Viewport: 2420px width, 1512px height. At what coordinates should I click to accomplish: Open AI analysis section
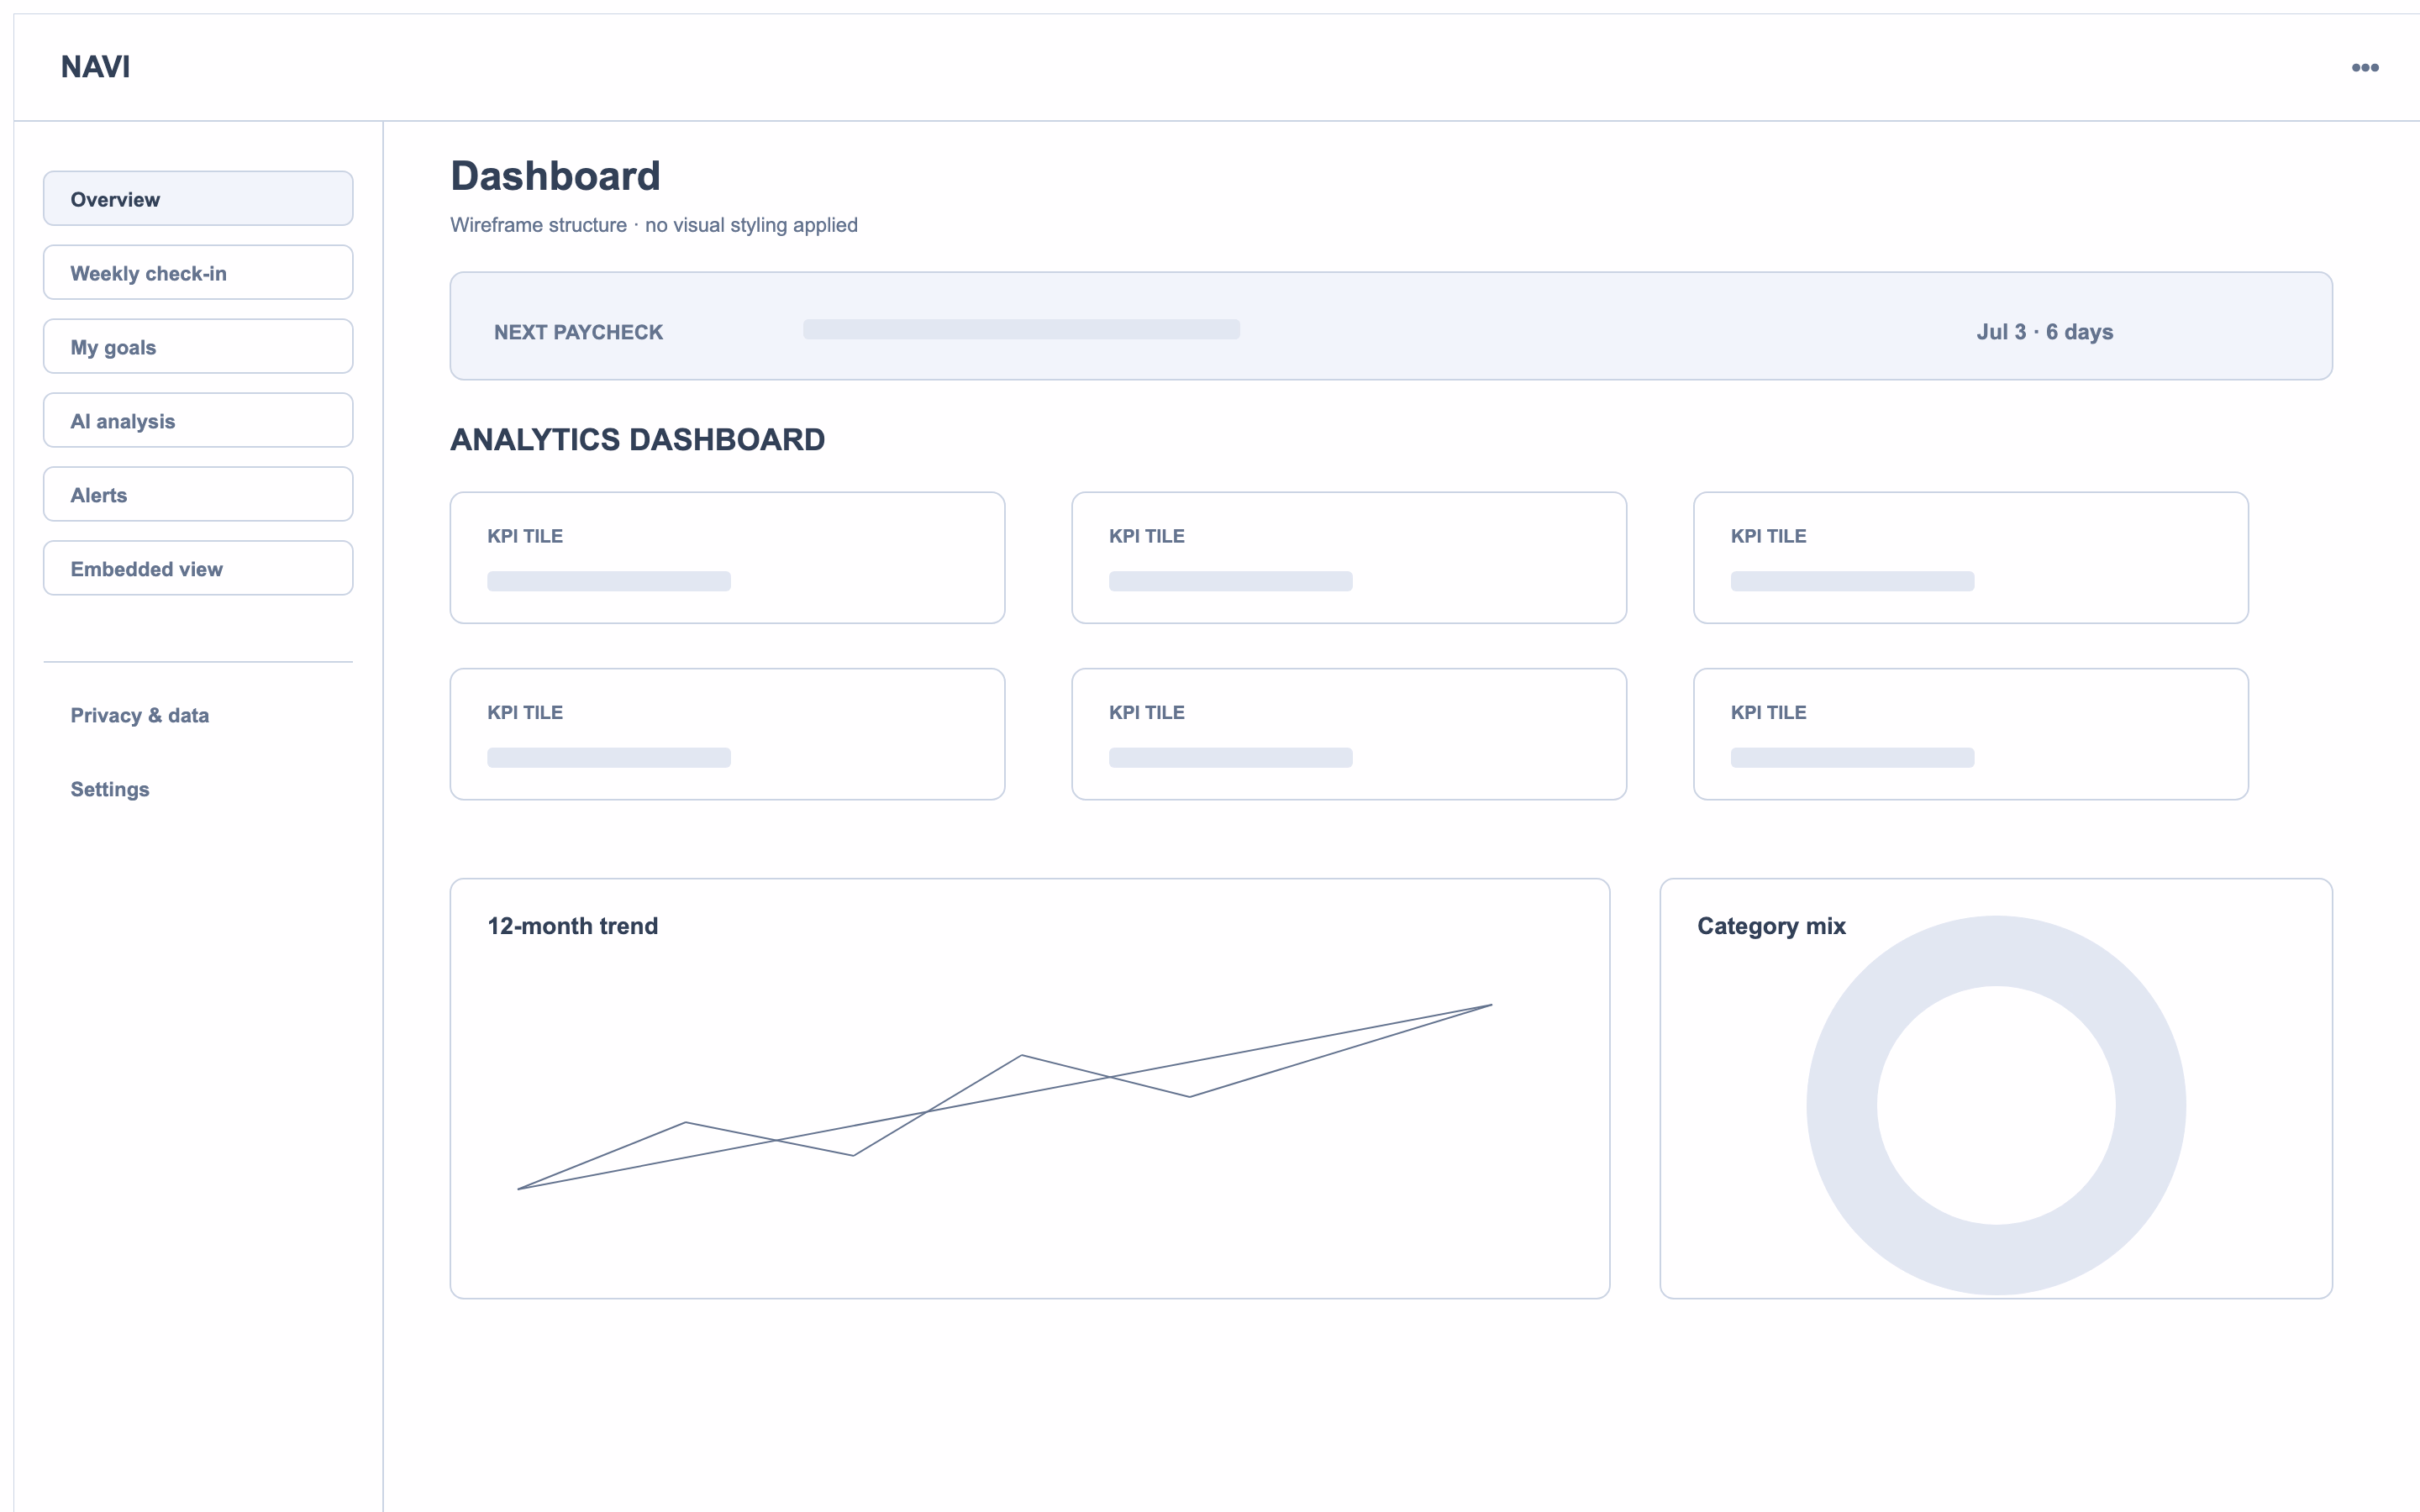click(x=198, y=420)
